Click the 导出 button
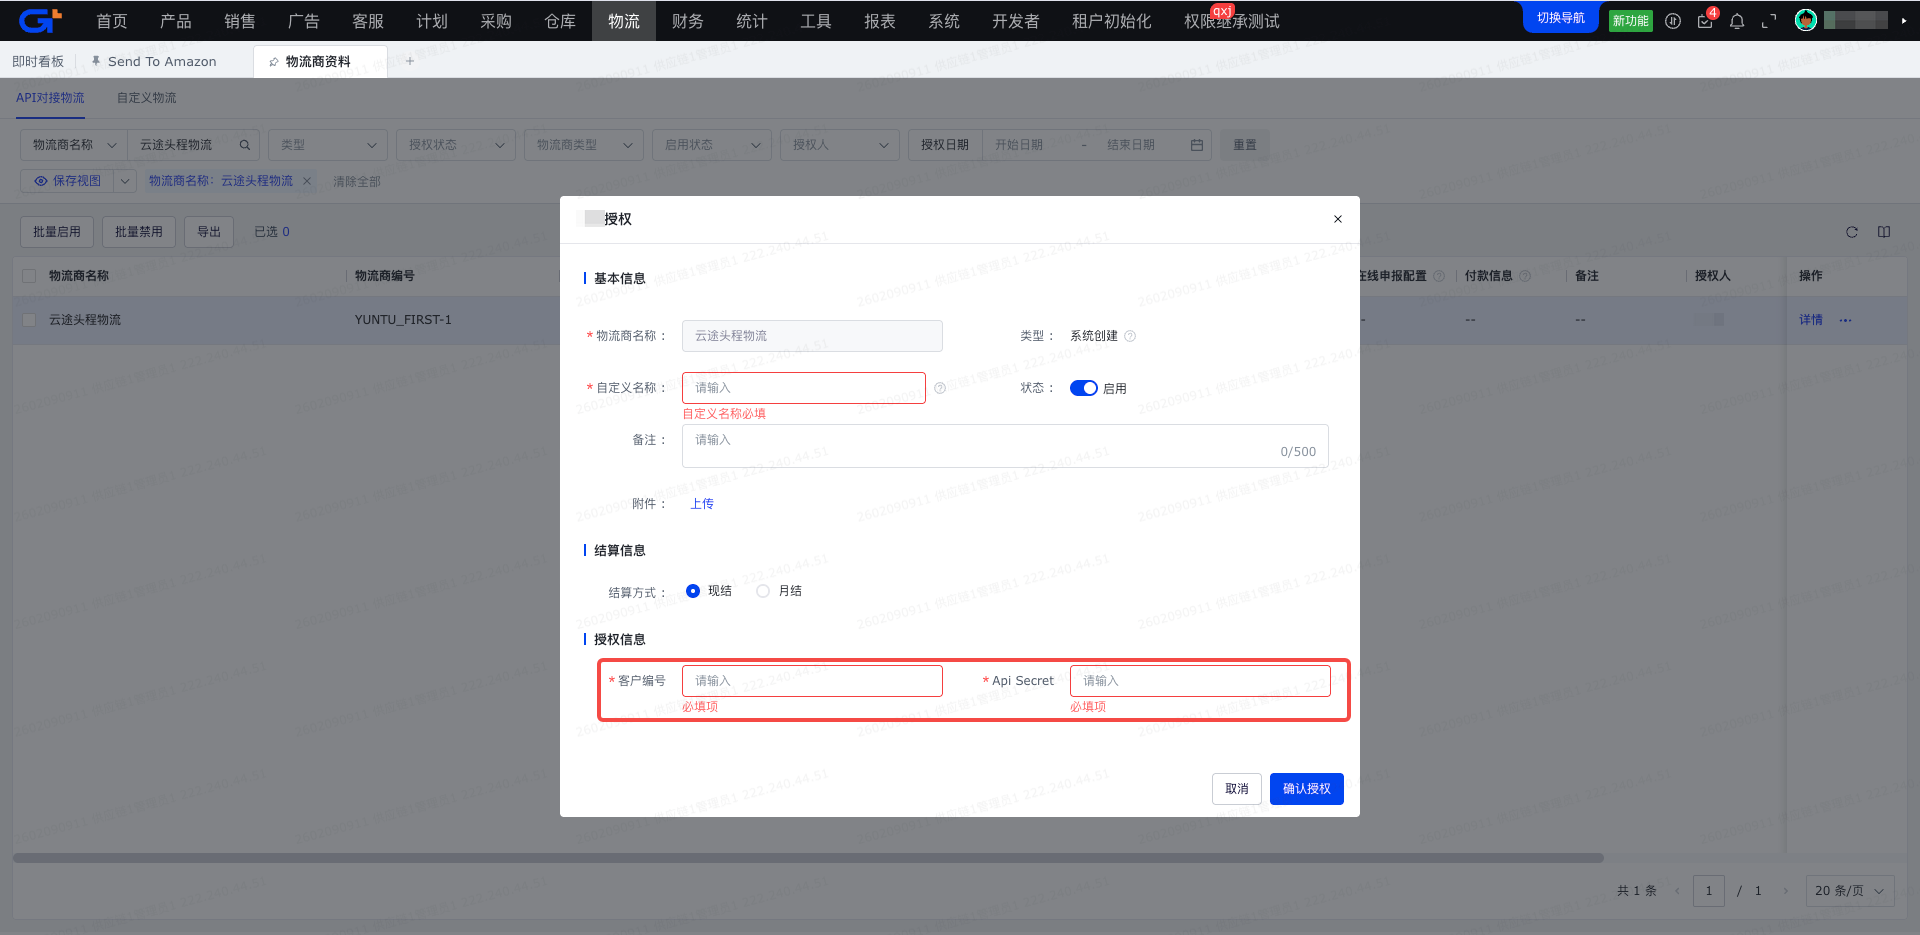The height and width of the screenshot is (935, 1920). coord(209,232)
